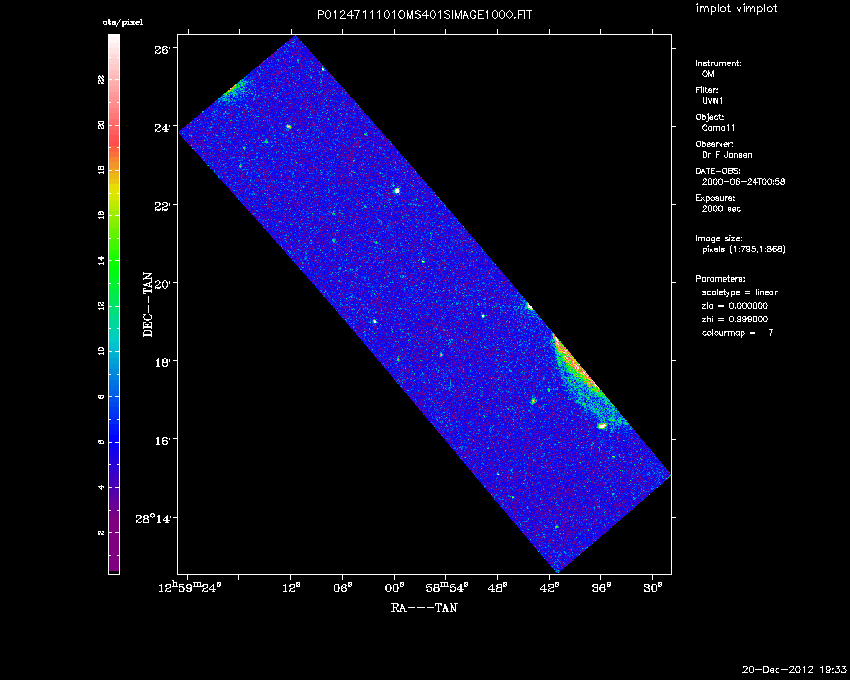Click the bright galaxy edge emission in image

click(574, 366)
